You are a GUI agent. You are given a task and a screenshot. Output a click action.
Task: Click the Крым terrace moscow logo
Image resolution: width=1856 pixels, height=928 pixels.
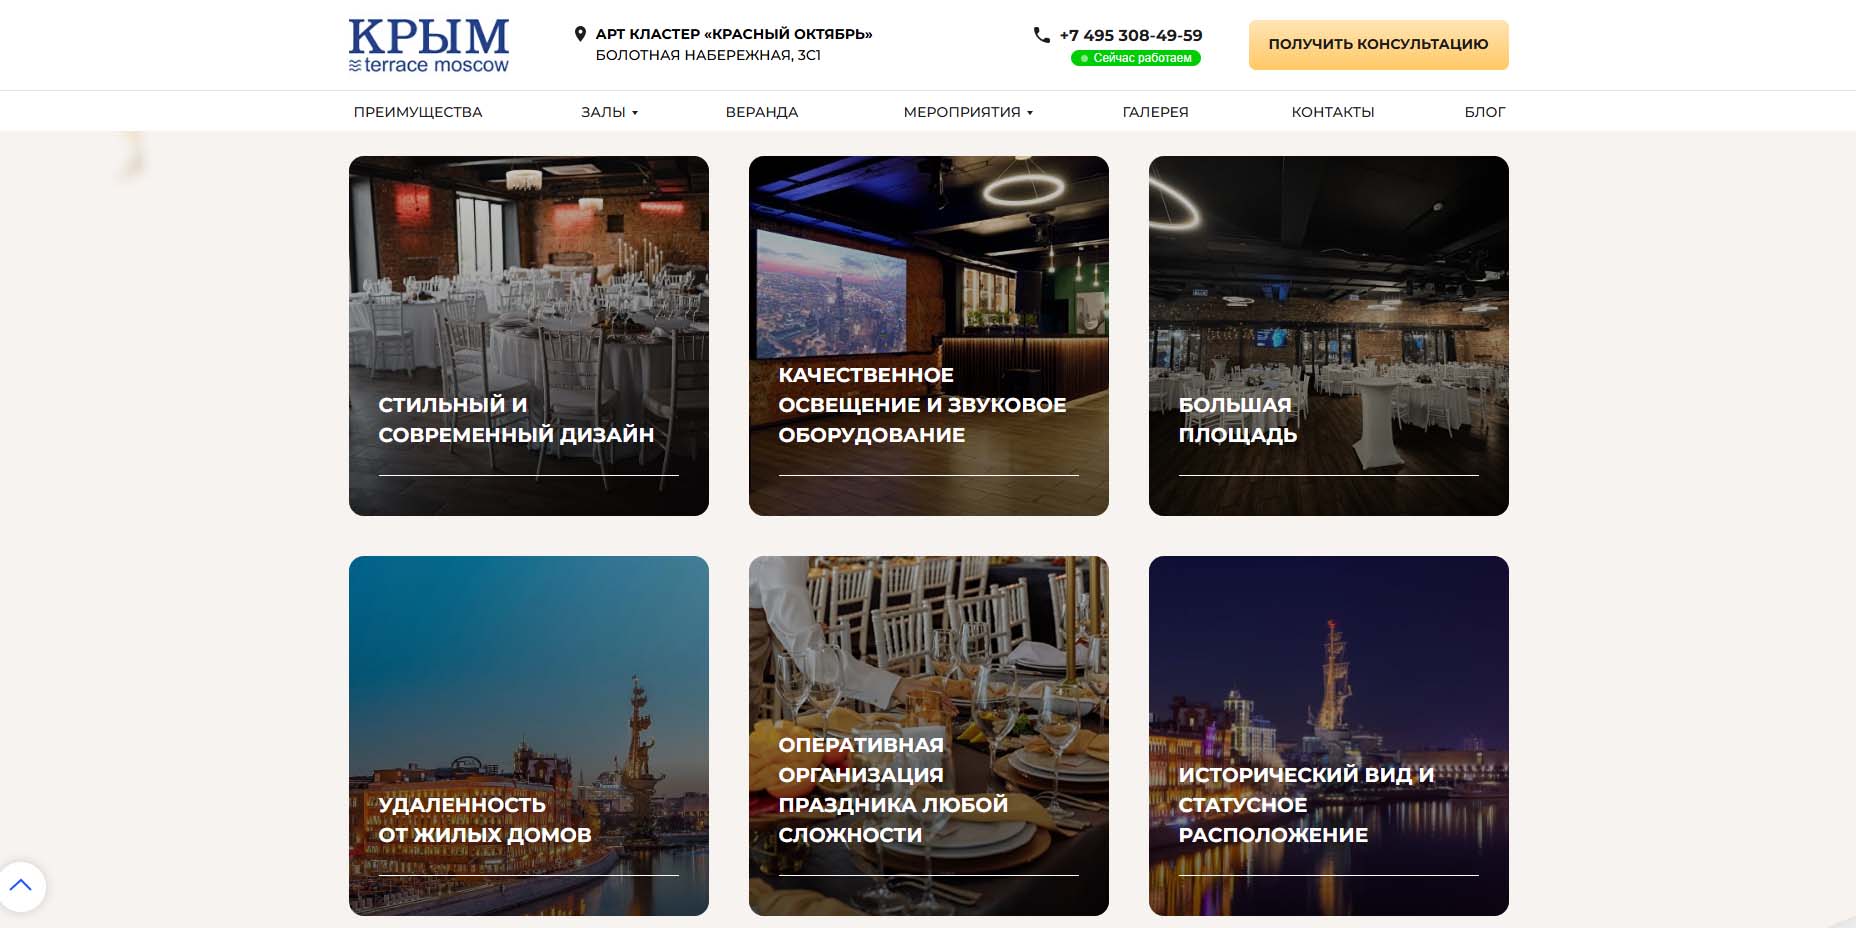tap(428, 45)
